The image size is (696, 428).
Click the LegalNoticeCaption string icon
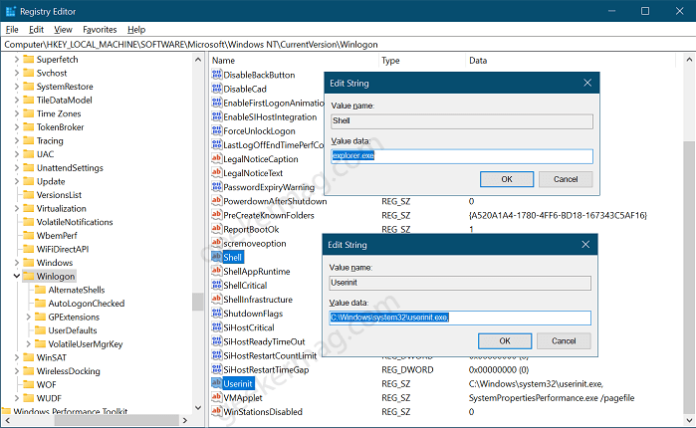[216, 159]
